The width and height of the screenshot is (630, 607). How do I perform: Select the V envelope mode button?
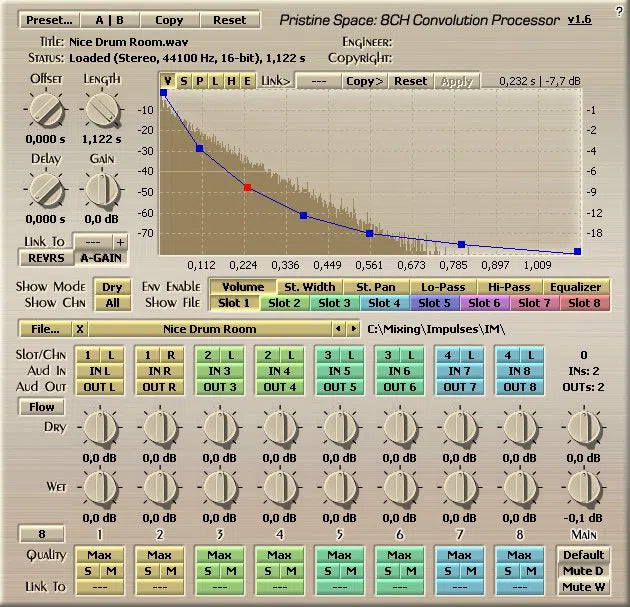point(168,81)
